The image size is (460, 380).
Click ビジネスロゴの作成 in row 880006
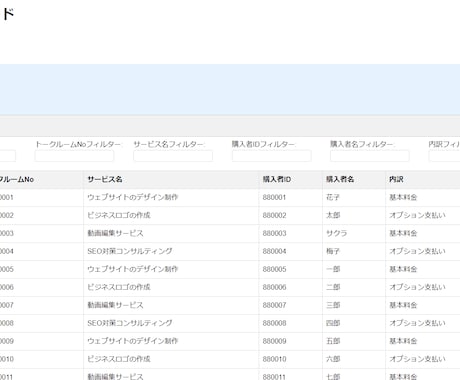119,287
